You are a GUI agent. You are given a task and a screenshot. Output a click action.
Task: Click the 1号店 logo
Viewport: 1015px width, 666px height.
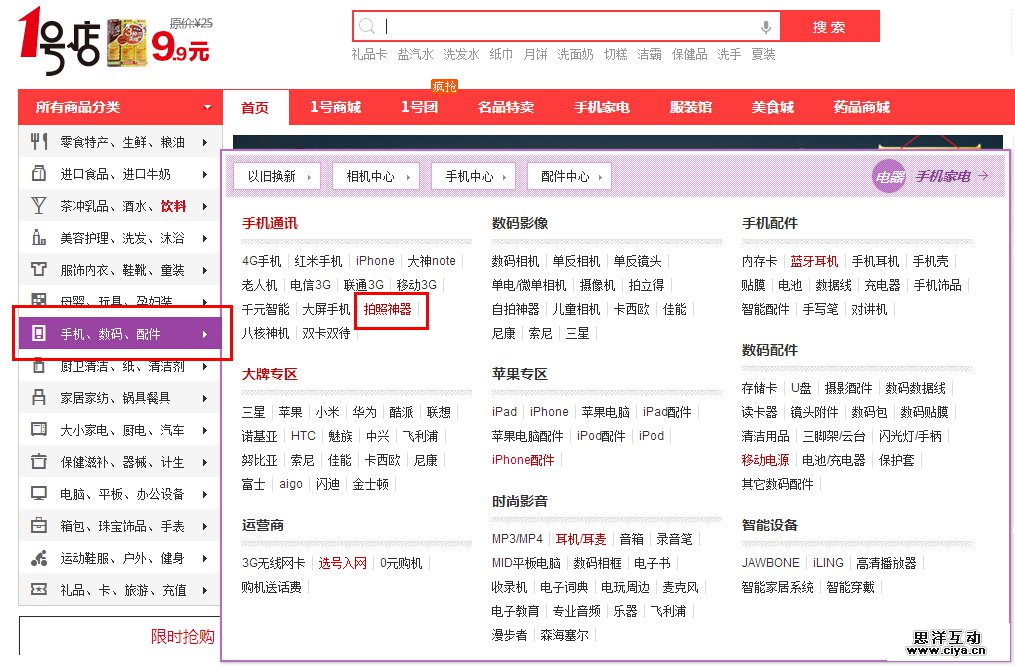(60, 40)
